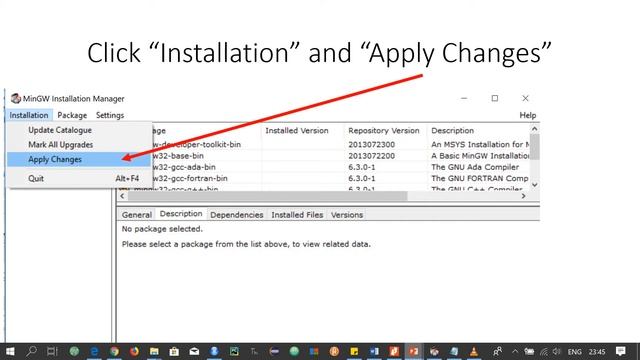The width and height of the screenshot is (640, 360).
Task: Click package list scroll down arrow
Action: click(x=535, y=185)
